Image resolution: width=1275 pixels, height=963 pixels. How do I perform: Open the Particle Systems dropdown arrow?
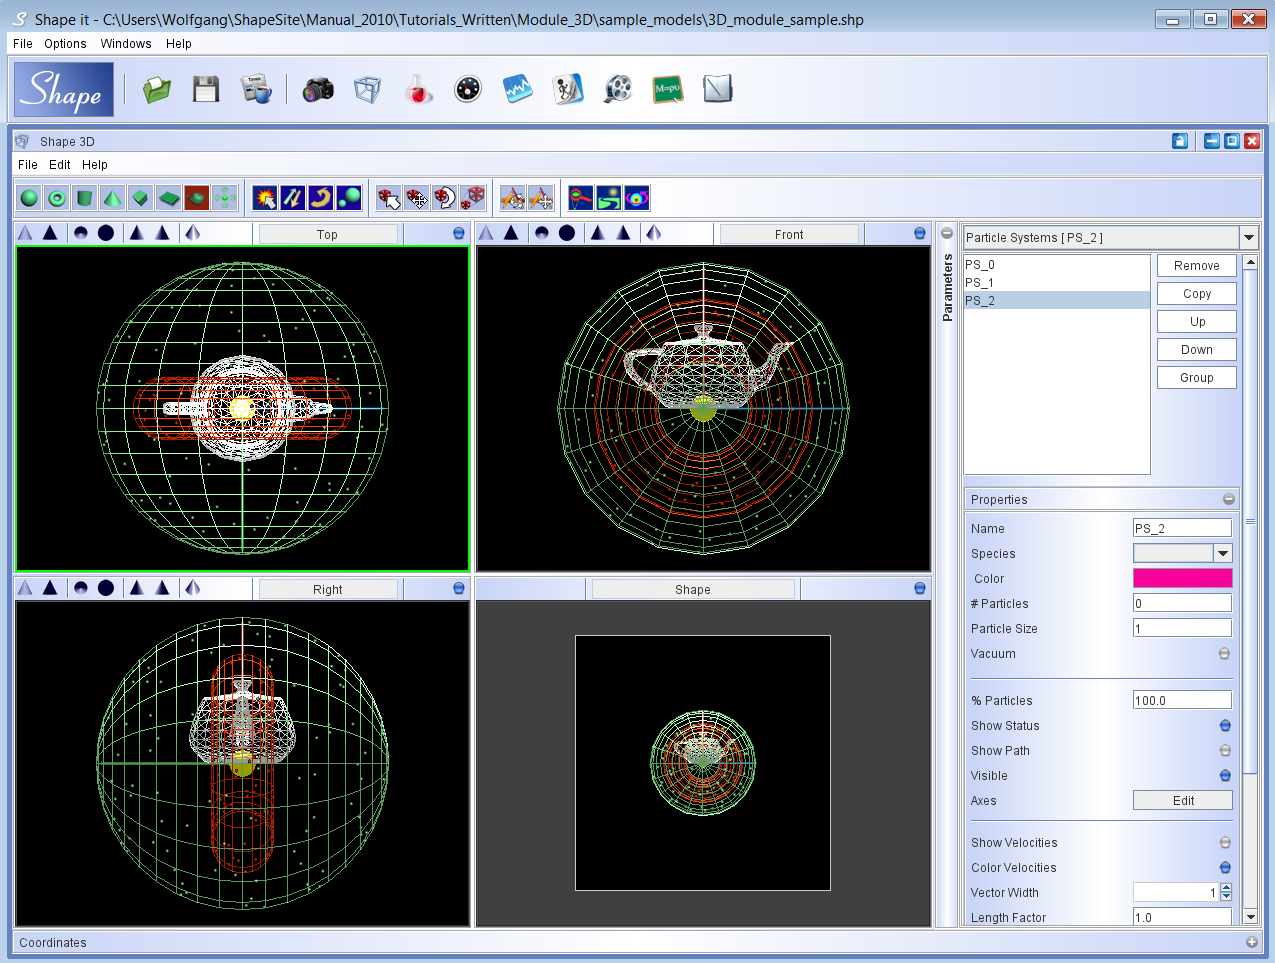(1248, 238)
